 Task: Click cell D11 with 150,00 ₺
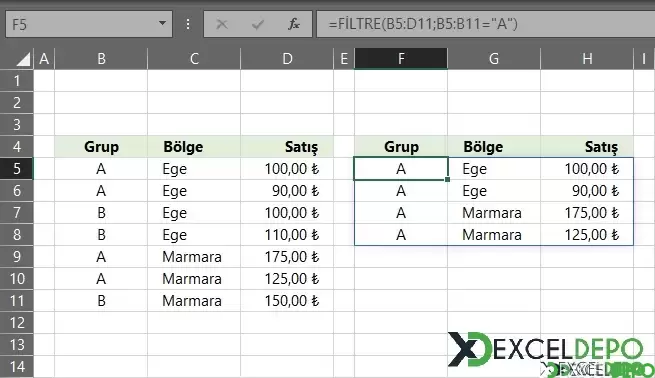tap(287, 301)
